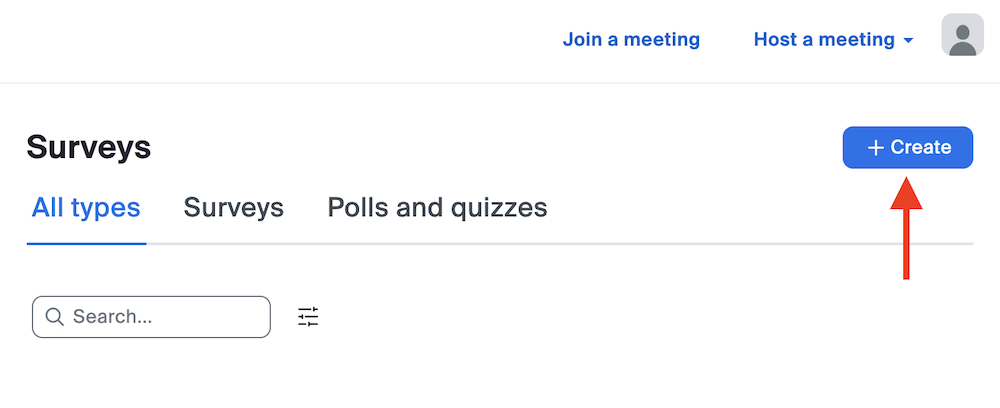Click the gray divider under Polls and quizzes
Viewport: 1000px width, 408px height.
(437, 243)
